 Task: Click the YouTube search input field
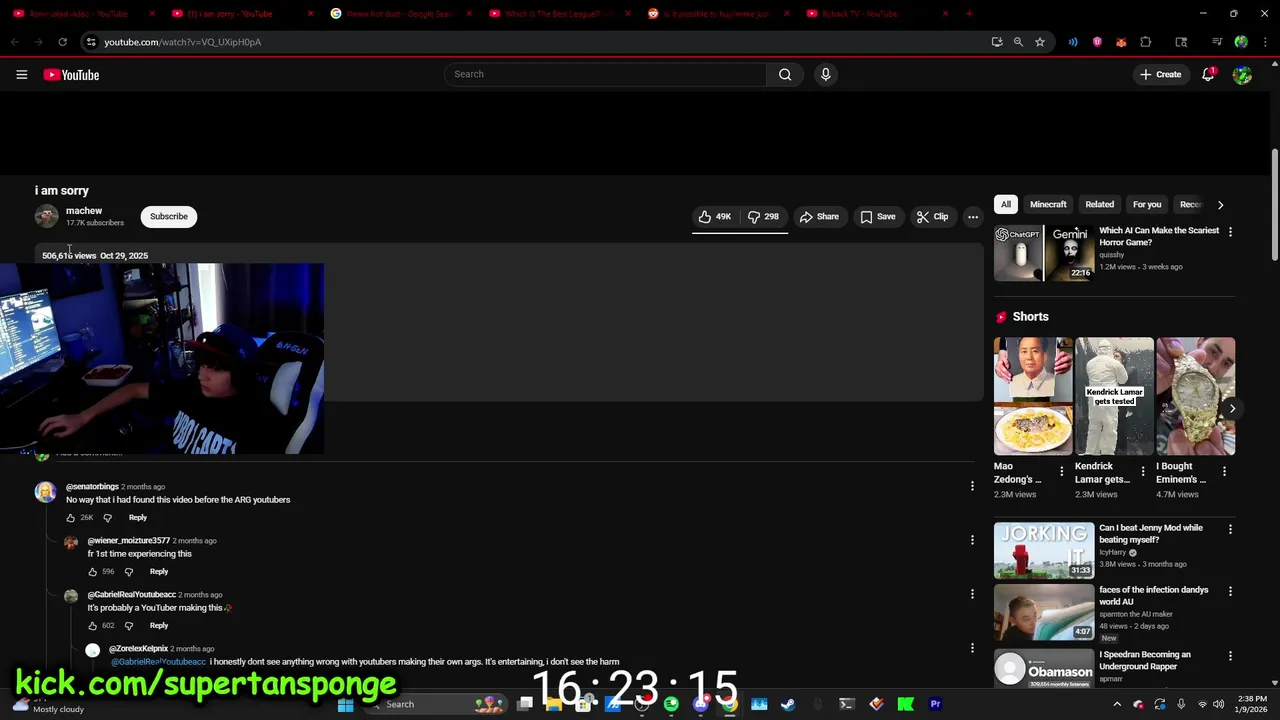pos(605,74)
